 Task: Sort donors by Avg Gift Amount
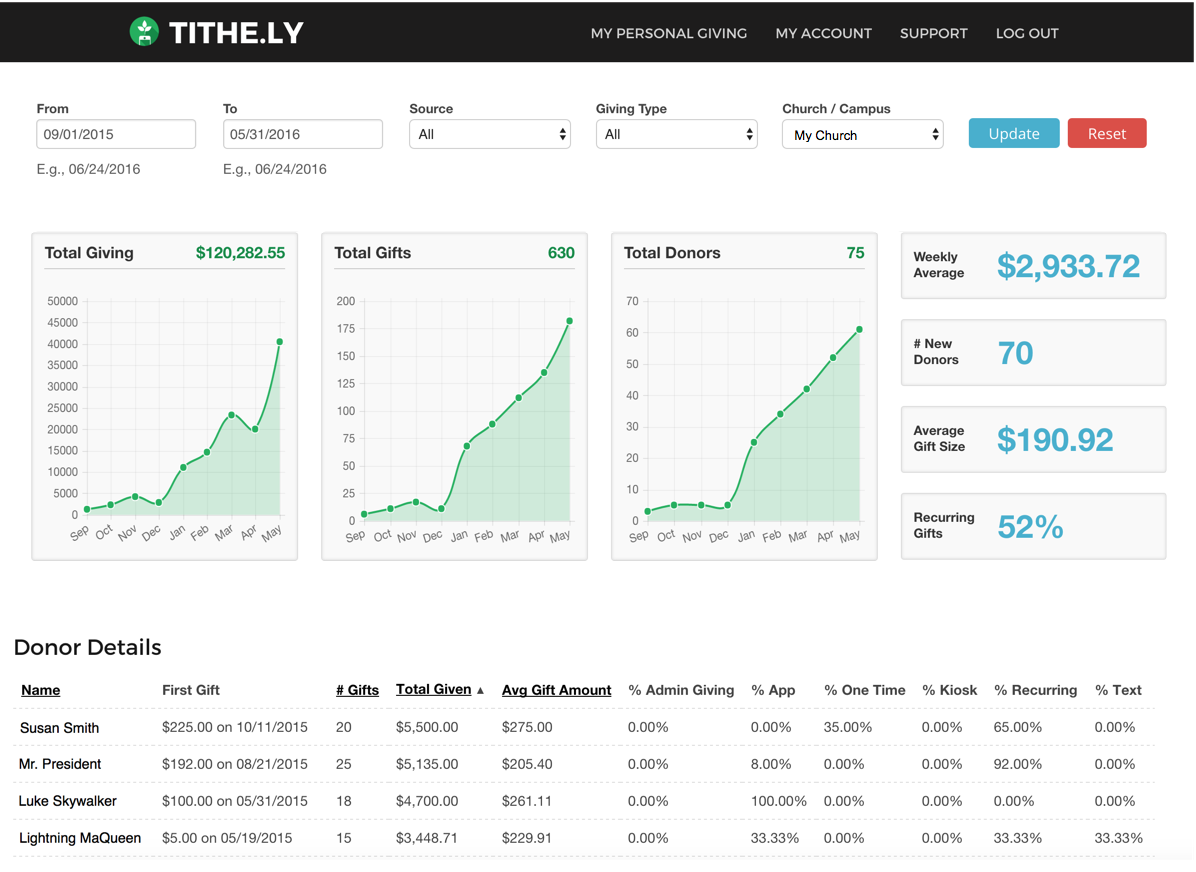[x=556, y=690]
